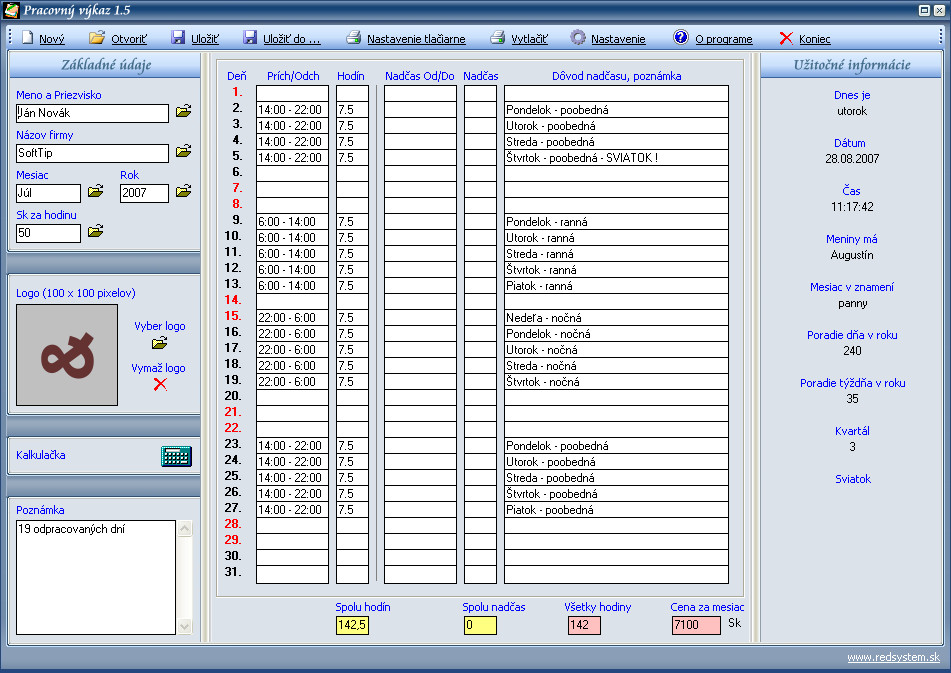Click the Základné údaje panel header
951x673 pixels.
coord(106,65)
